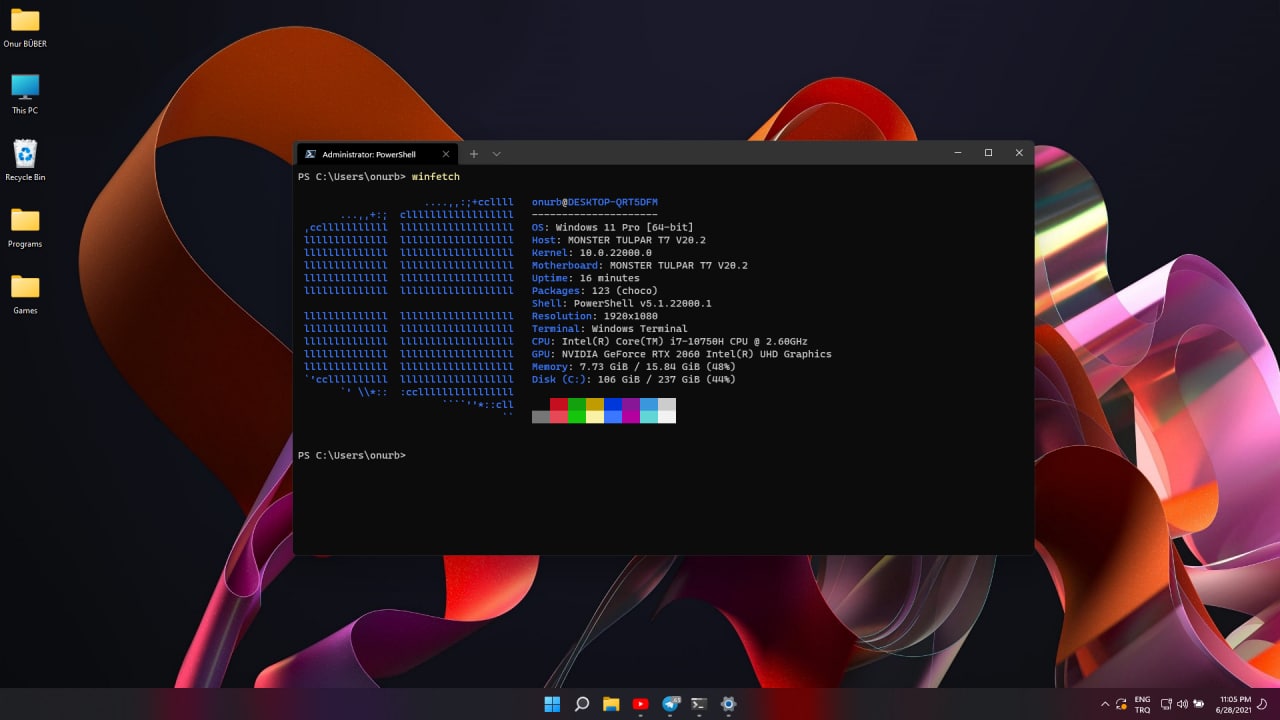The width and height of the screenshot is (1280, 720).
Task: Click the GPU: NVIDIA GeForce RTX 2060 line
Action: pyautogui.click(x=682, y=354)
